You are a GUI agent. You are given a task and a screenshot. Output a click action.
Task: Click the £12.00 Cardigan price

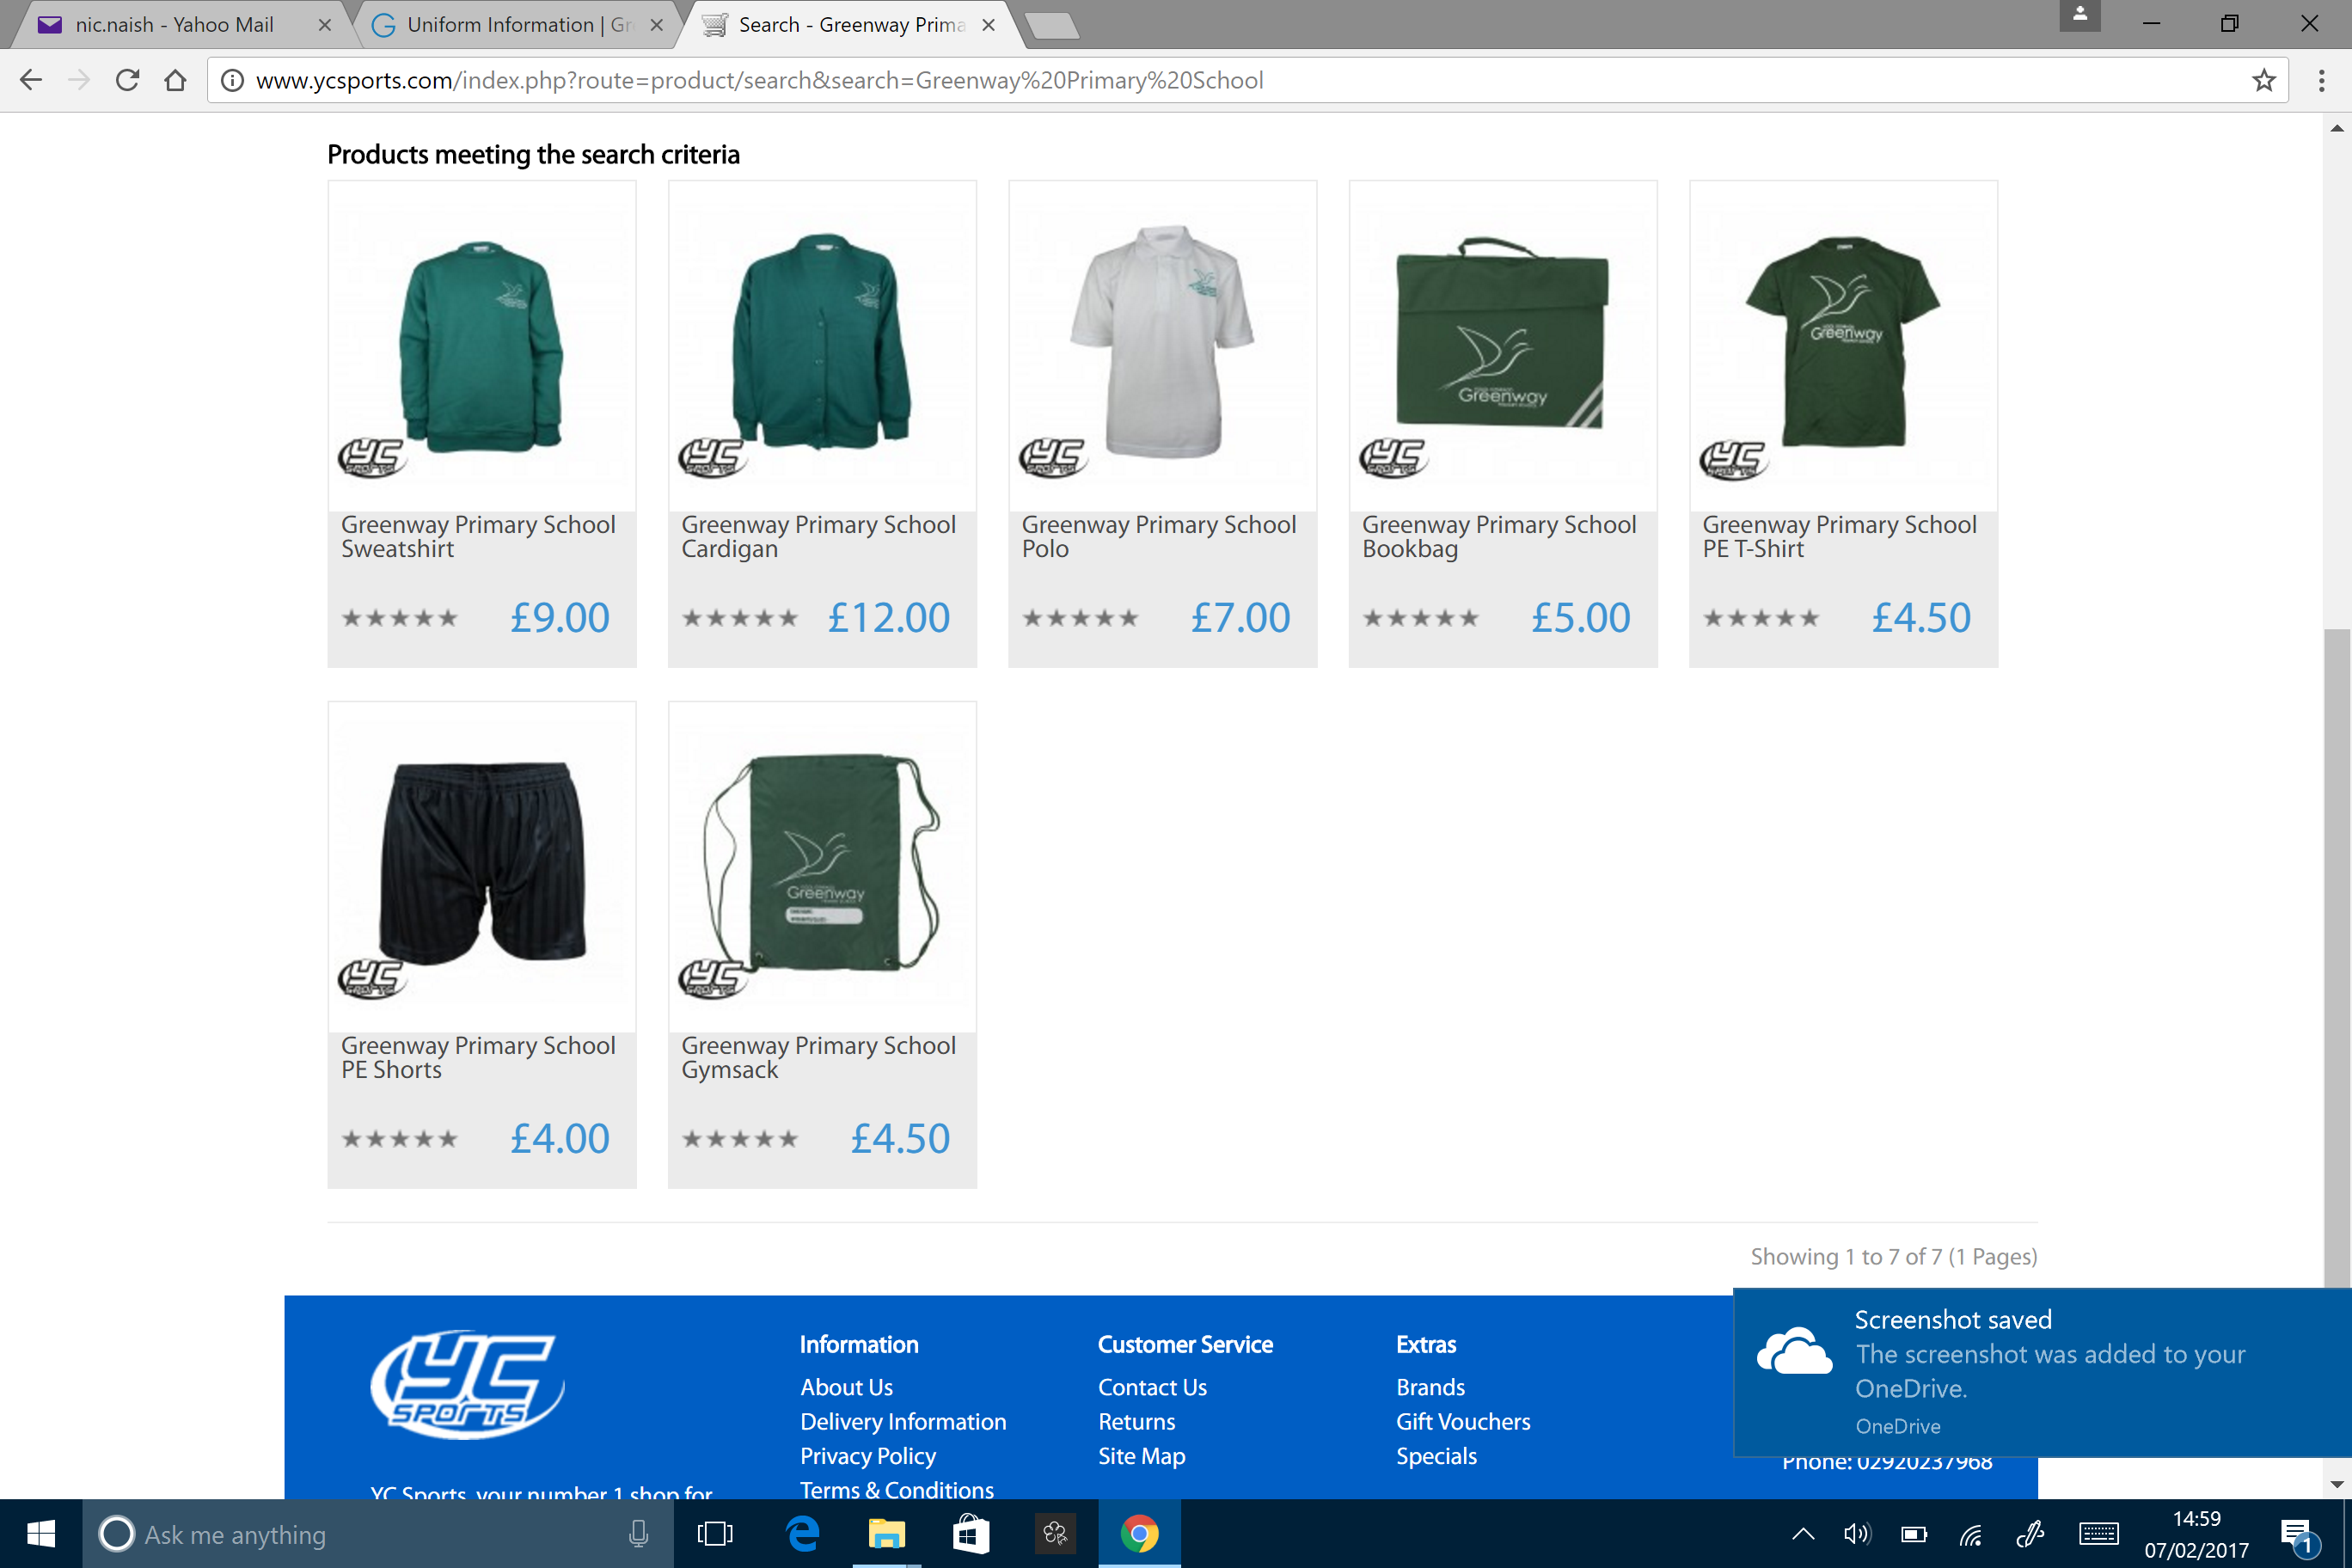889,618
